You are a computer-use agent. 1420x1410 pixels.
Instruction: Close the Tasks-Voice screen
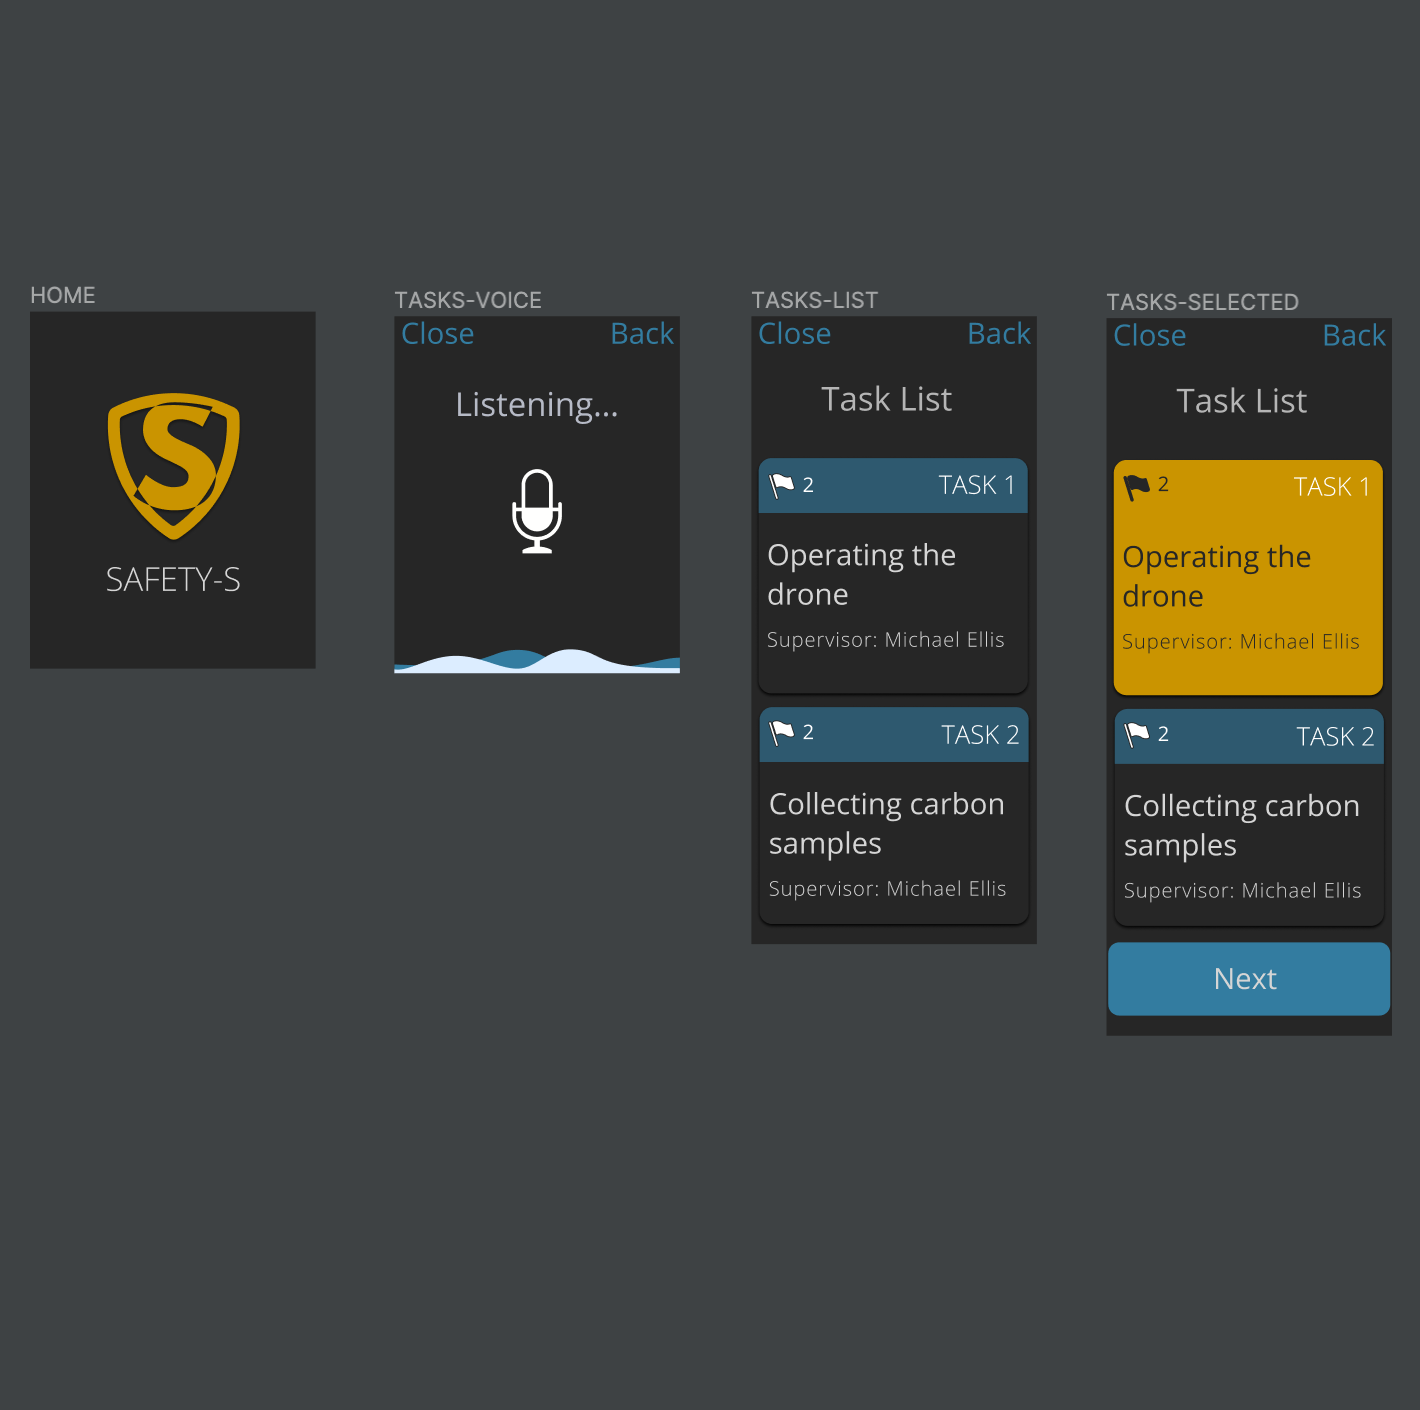coord(438,334)
